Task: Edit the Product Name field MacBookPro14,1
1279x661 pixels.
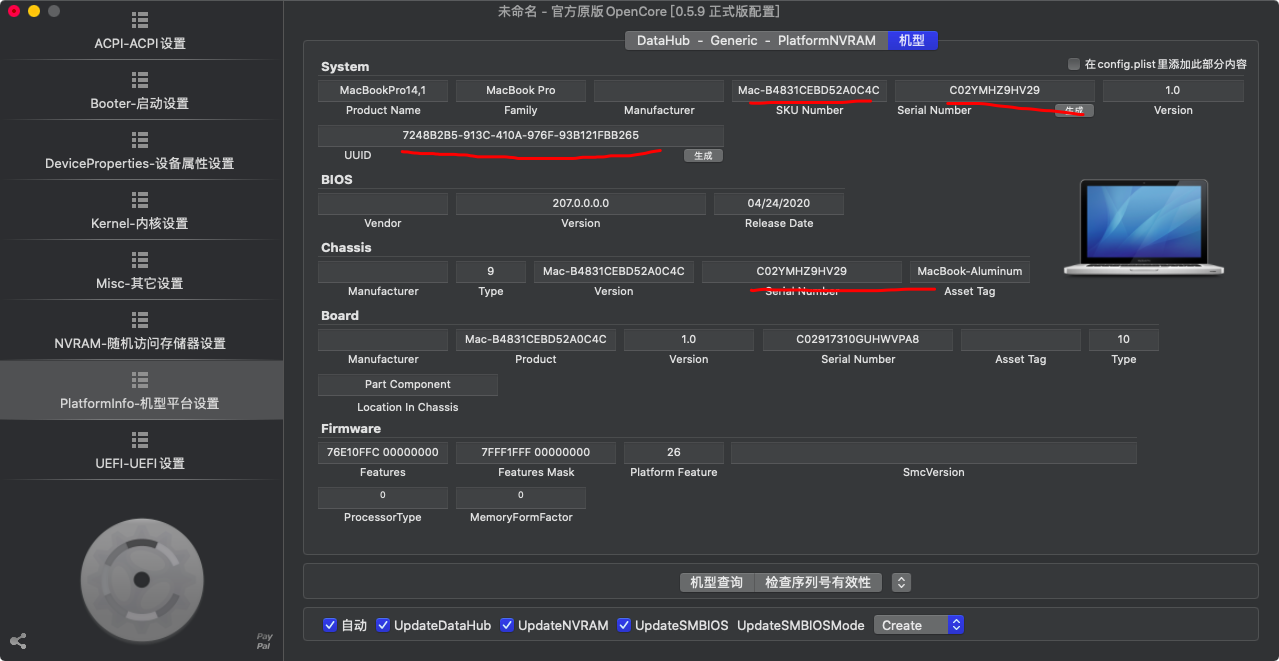Action: 383,90
